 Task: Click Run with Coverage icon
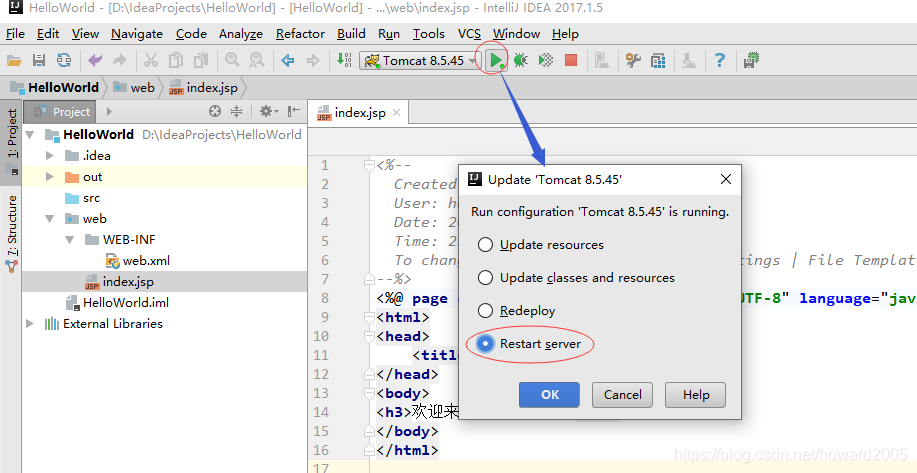click(x=546, y=60)
